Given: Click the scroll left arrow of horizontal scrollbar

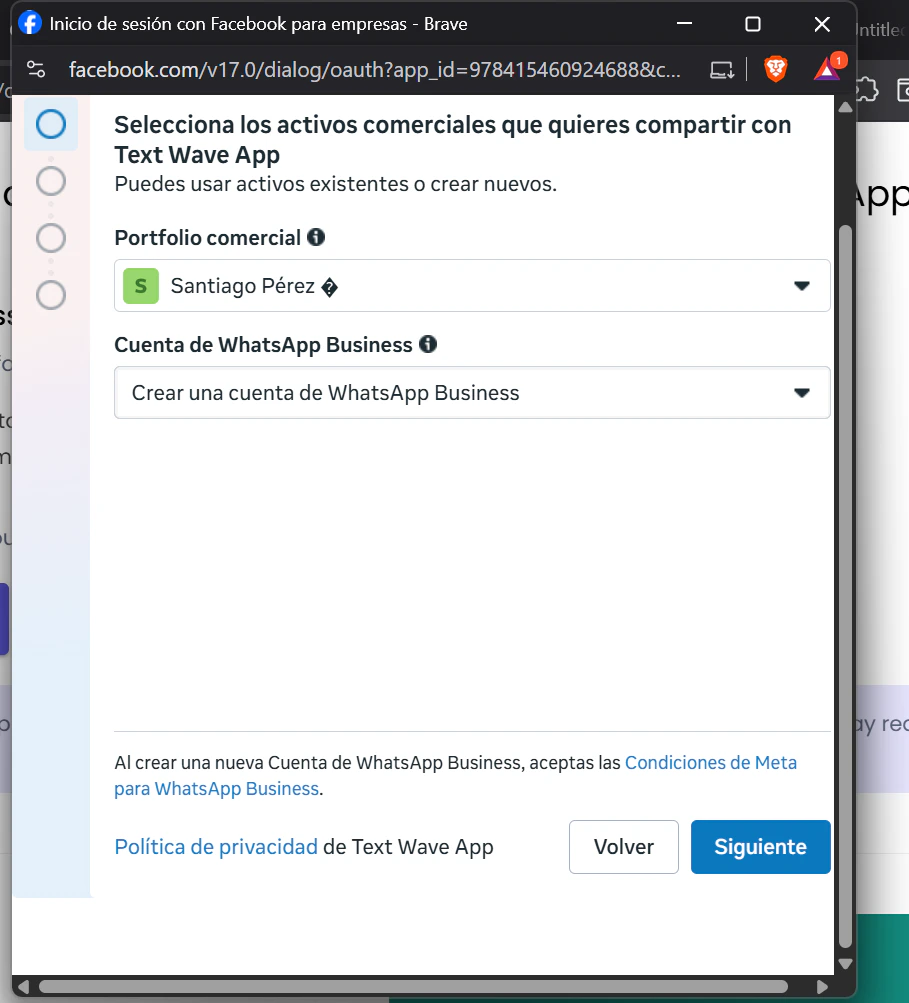Looking at the screenshot, I should 24,987.
